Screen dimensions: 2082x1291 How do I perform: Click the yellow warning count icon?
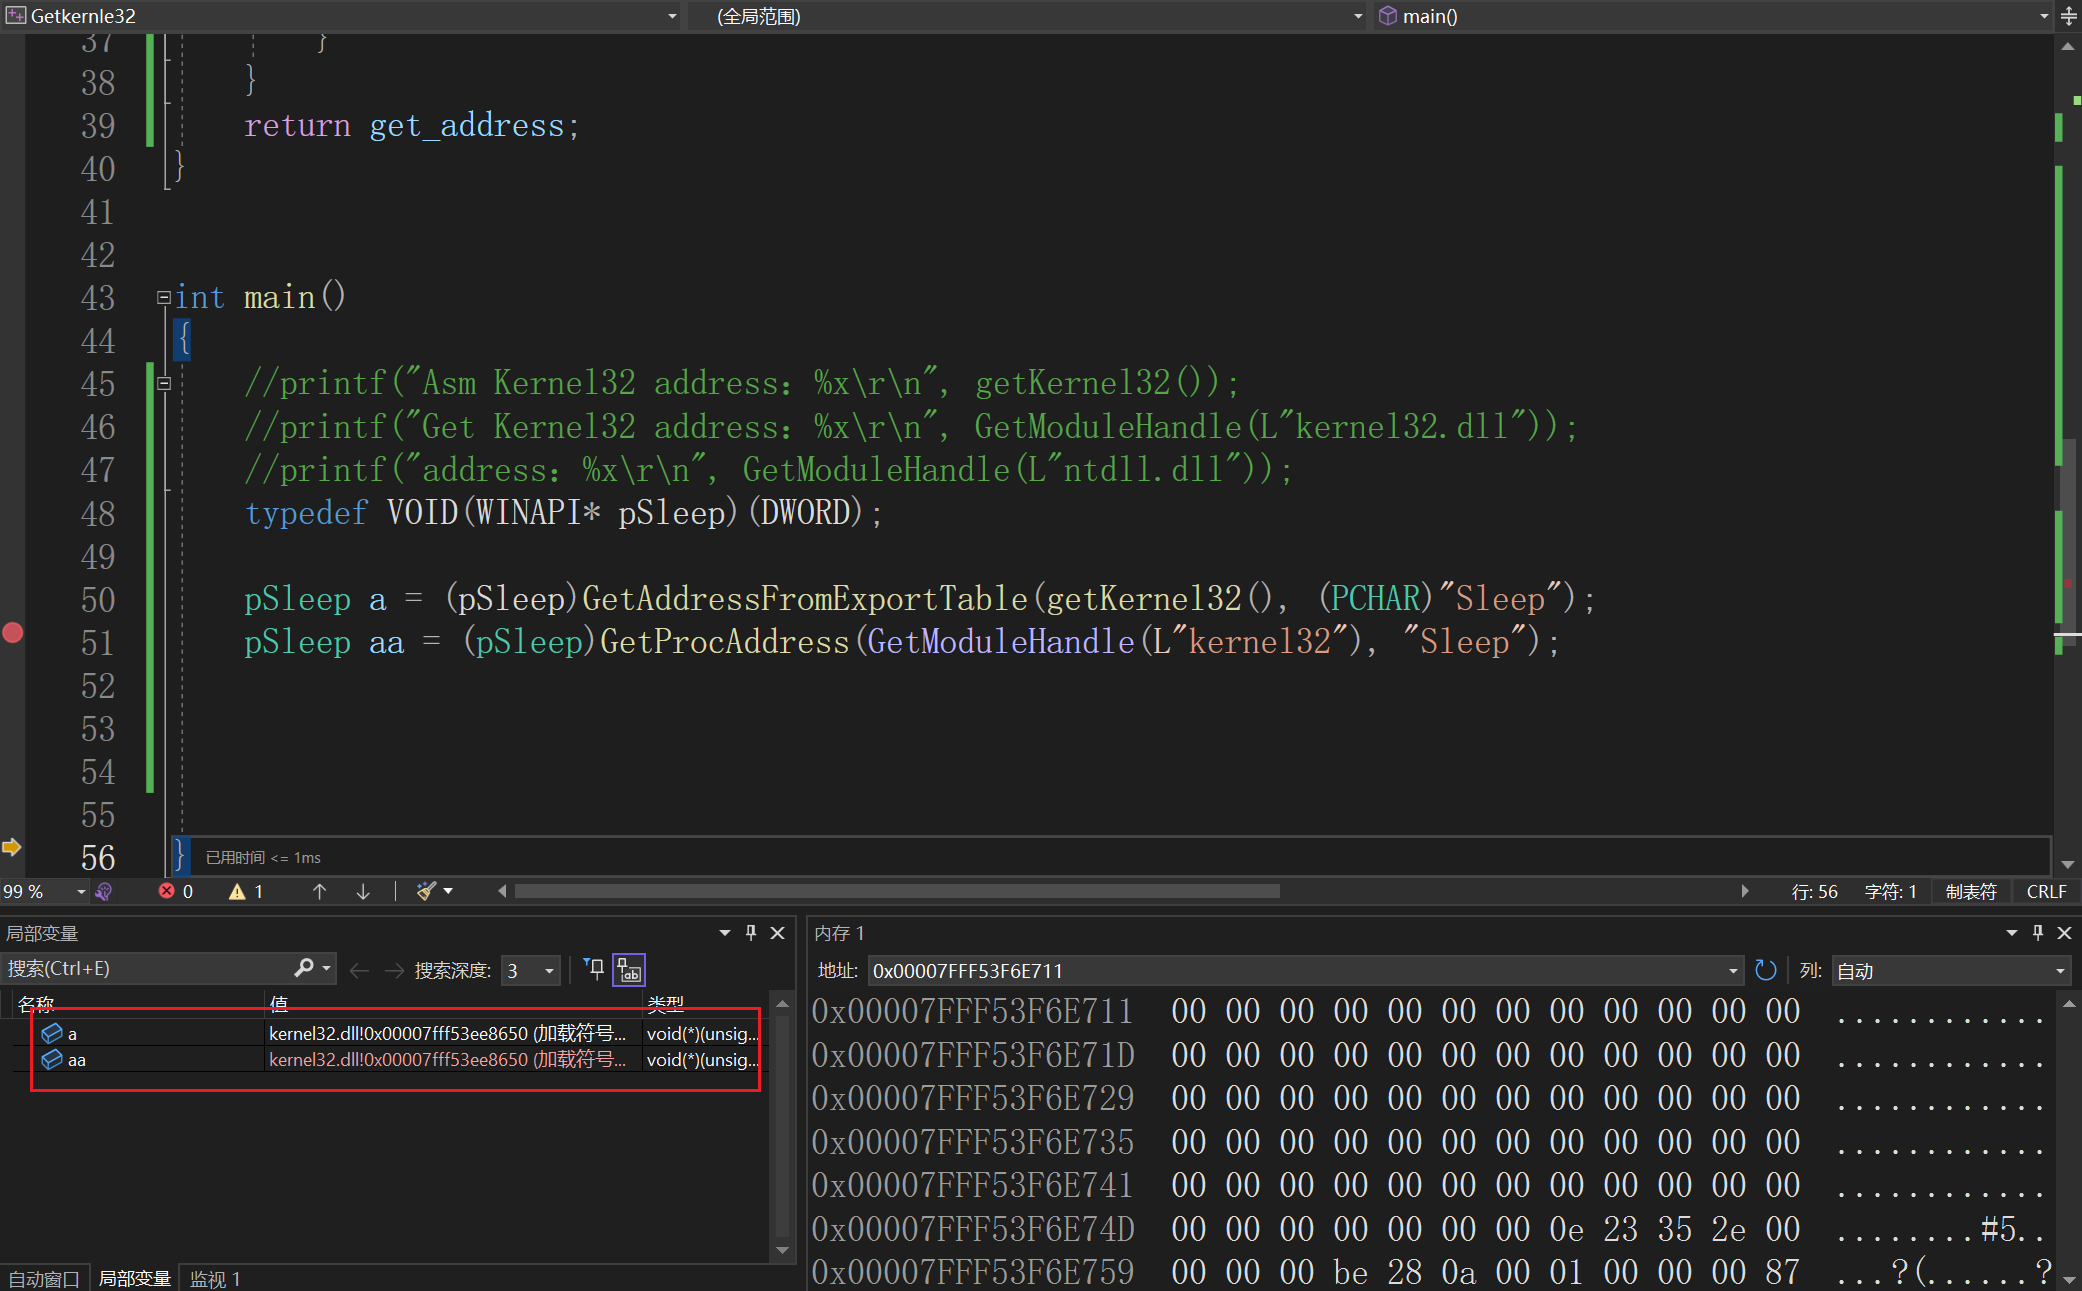point(237,891)
